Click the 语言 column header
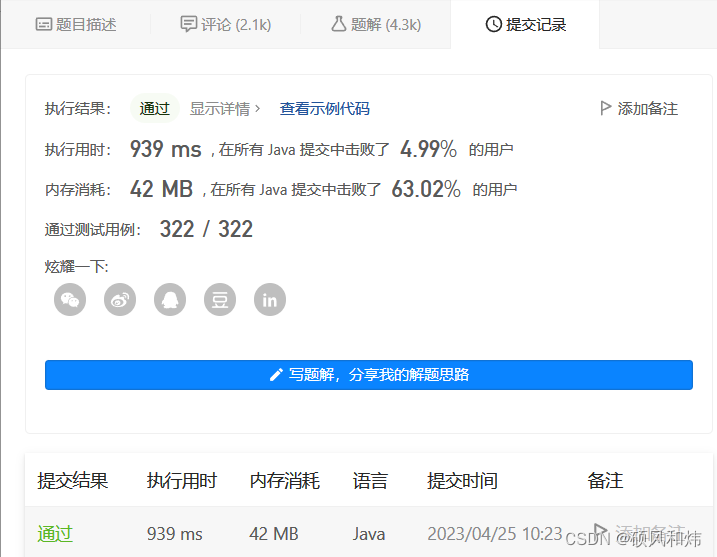 point(370,481)
